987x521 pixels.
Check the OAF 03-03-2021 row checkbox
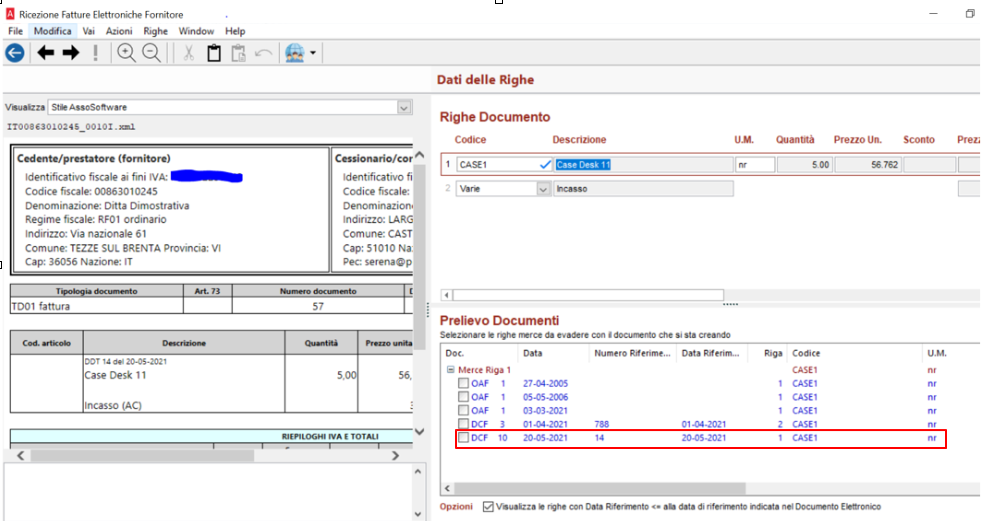pyautogui.click(x=463, y=410)
